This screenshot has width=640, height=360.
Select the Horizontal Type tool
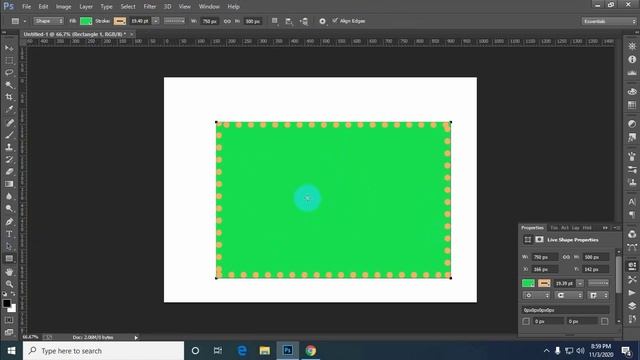click(9, 234)
